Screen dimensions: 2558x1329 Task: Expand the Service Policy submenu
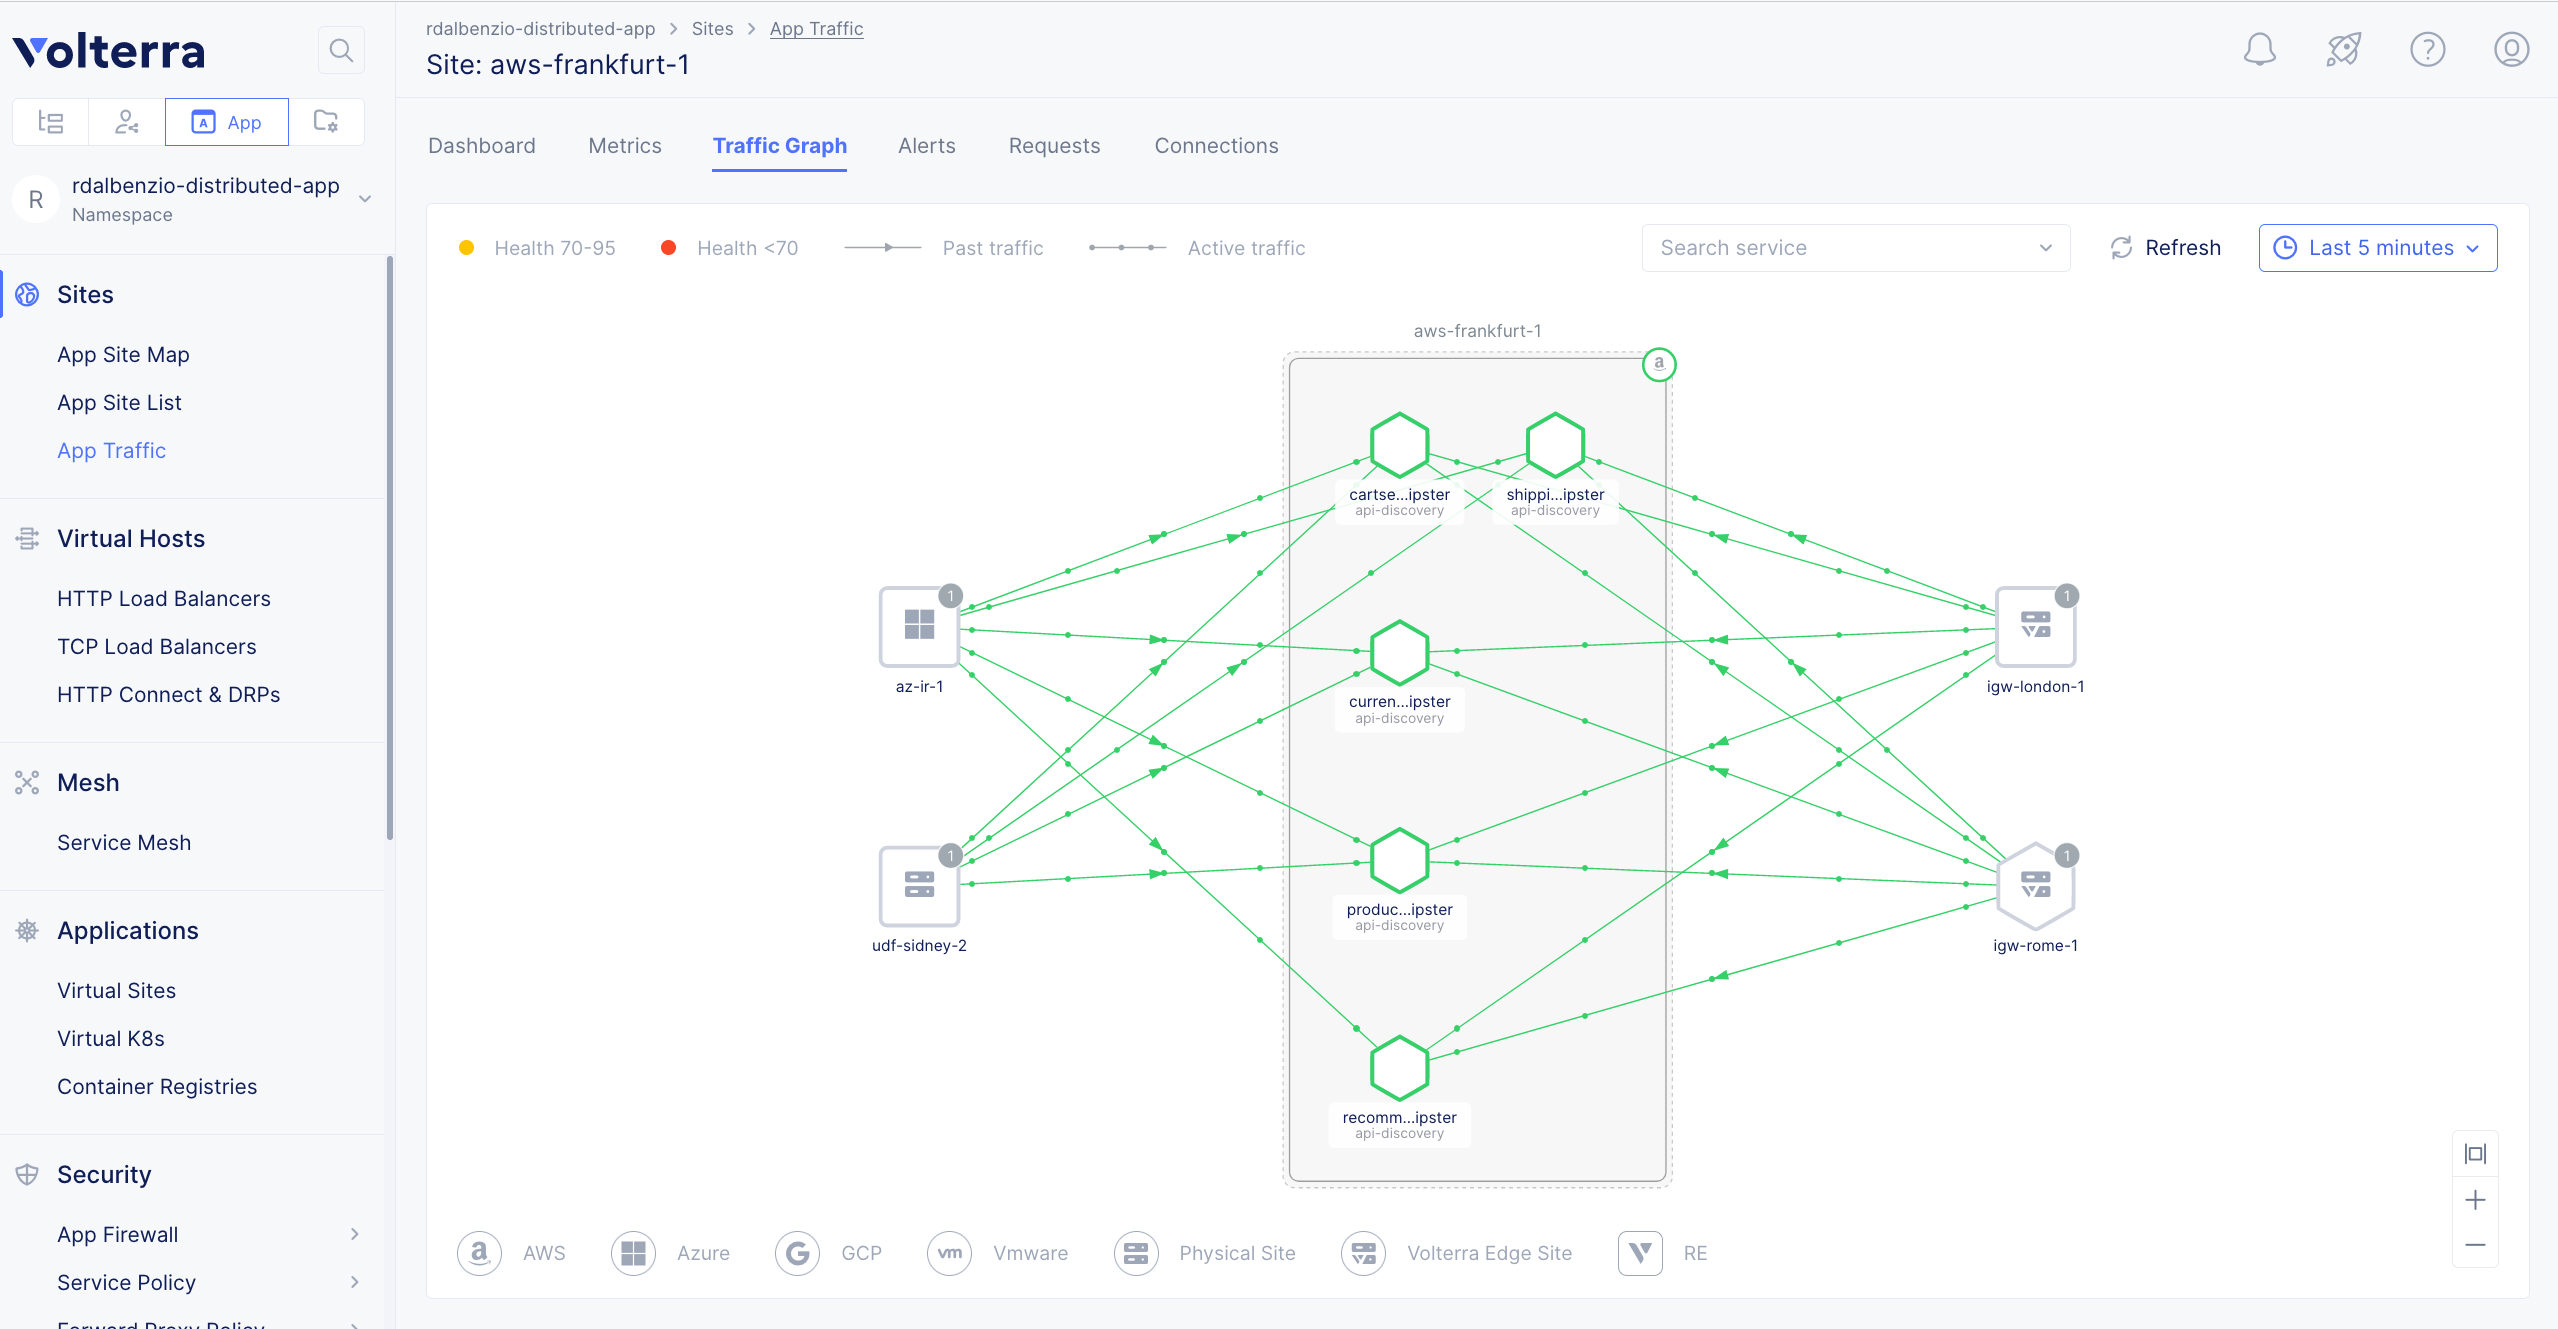coord(355,1282)
